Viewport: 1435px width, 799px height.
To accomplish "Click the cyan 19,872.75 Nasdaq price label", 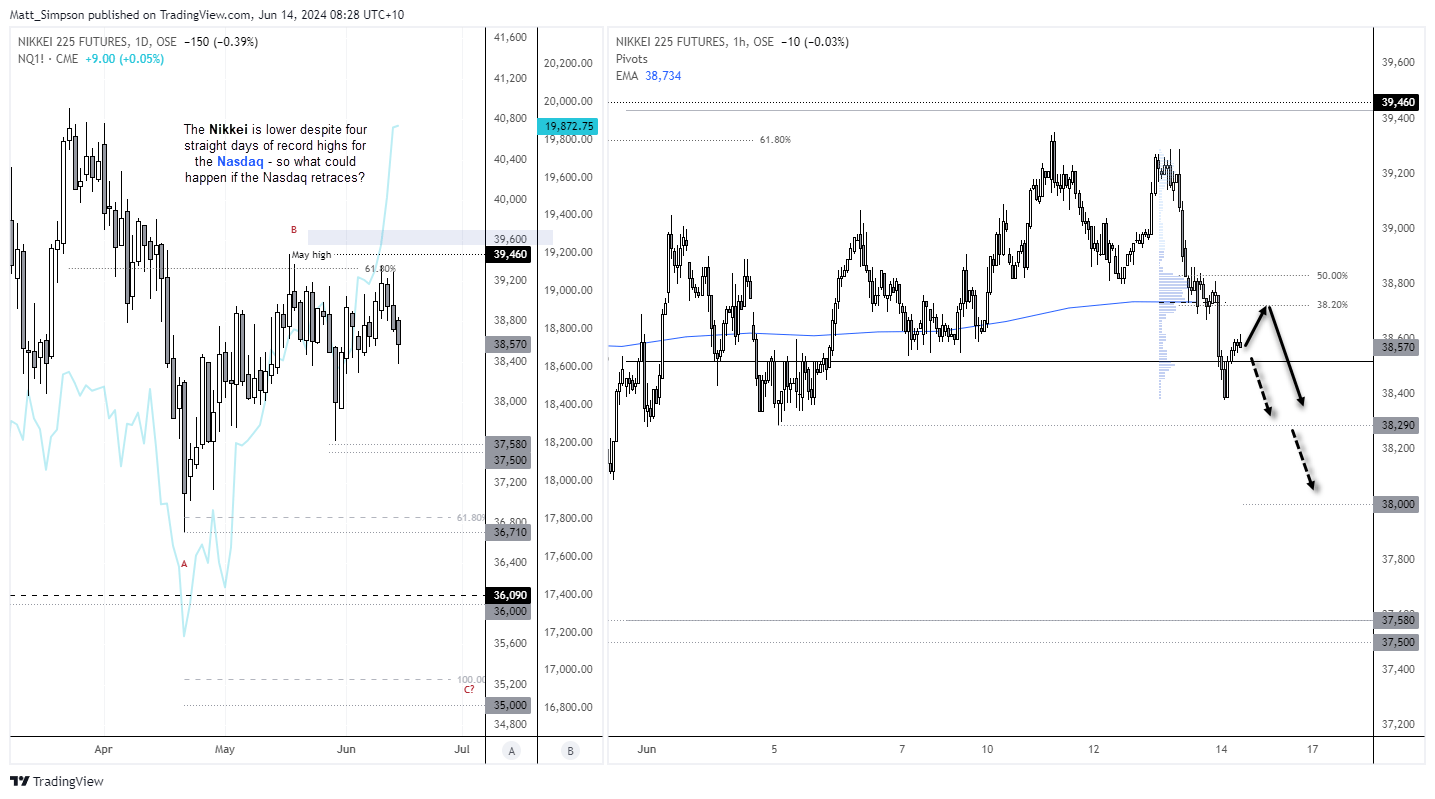I will coord(567,126).
